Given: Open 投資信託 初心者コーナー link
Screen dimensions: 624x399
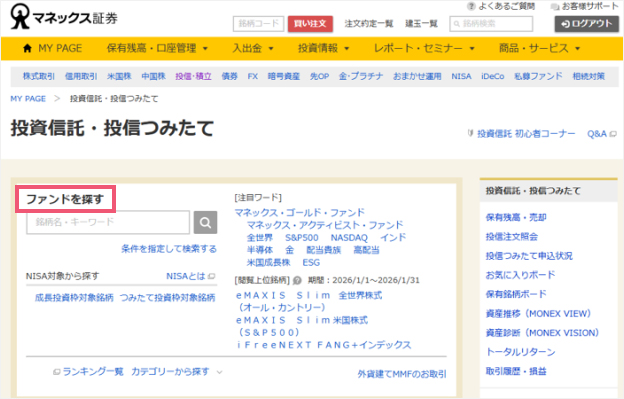Looking at the screenshot, I should coord(526,134).
